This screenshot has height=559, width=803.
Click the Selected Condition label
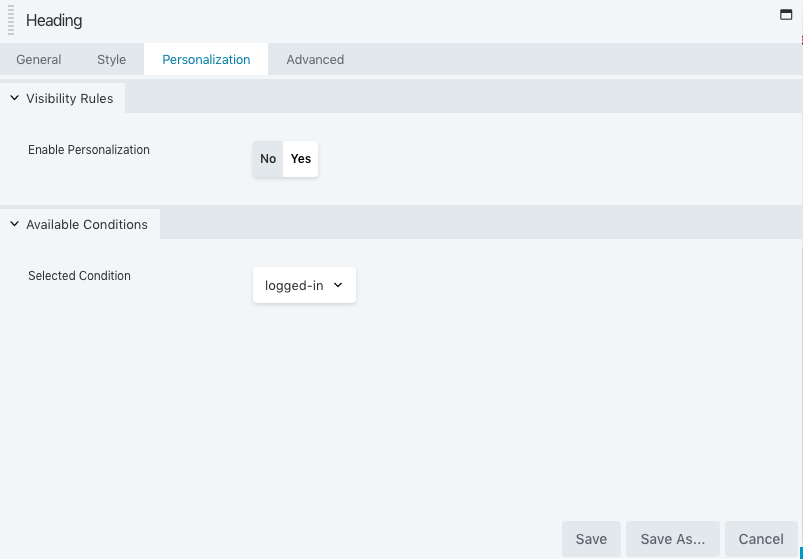[x=79, y=276]
